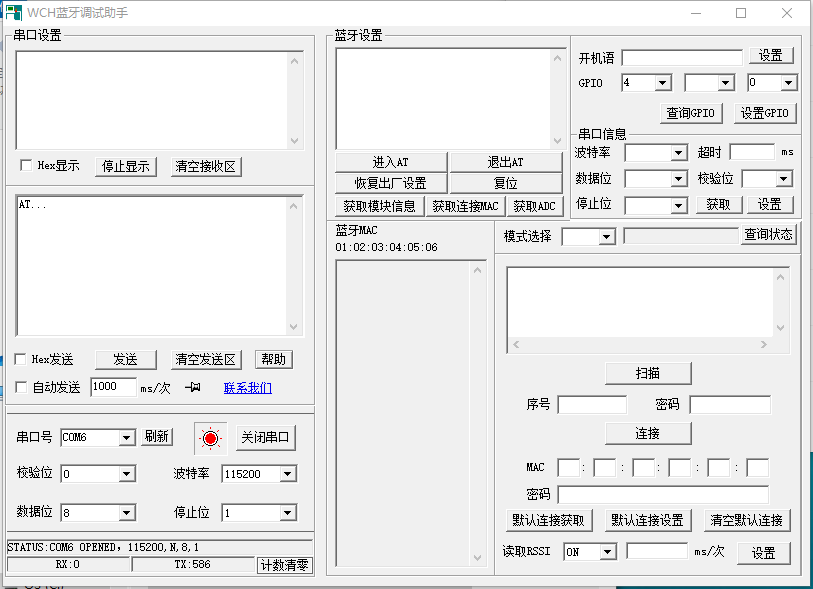Click the 连接 connect button

pyautogui.click(x=647, y=433)
